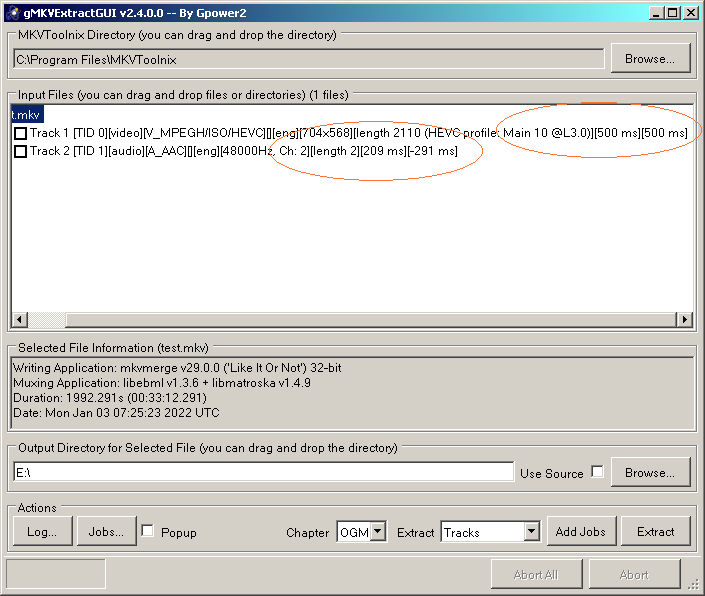The width and height of the screenshot is (705, 596).
Task: Check the Track 1 video checkbox
Action: (x=20, y=133)
